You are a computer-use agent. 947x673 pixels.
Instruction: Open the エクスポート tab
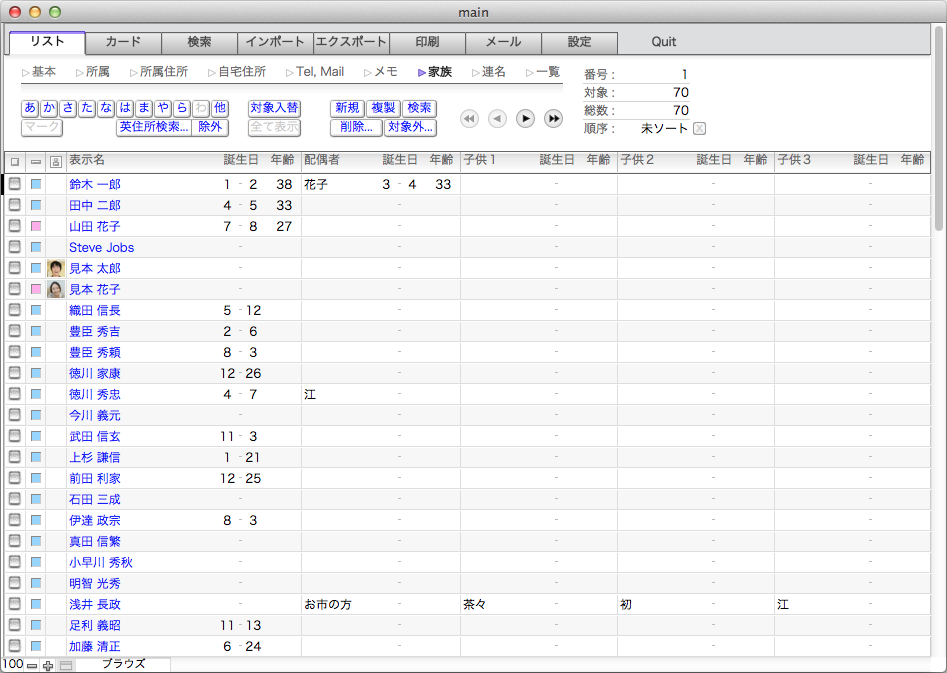(x=351, y=42)
